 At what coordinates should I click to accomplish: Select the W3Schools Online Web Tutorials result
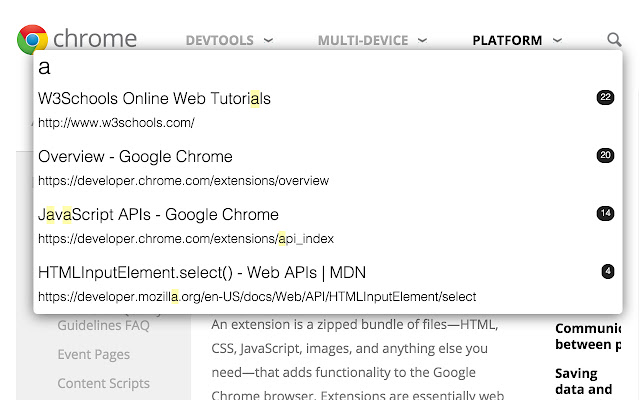click(154, 99)
